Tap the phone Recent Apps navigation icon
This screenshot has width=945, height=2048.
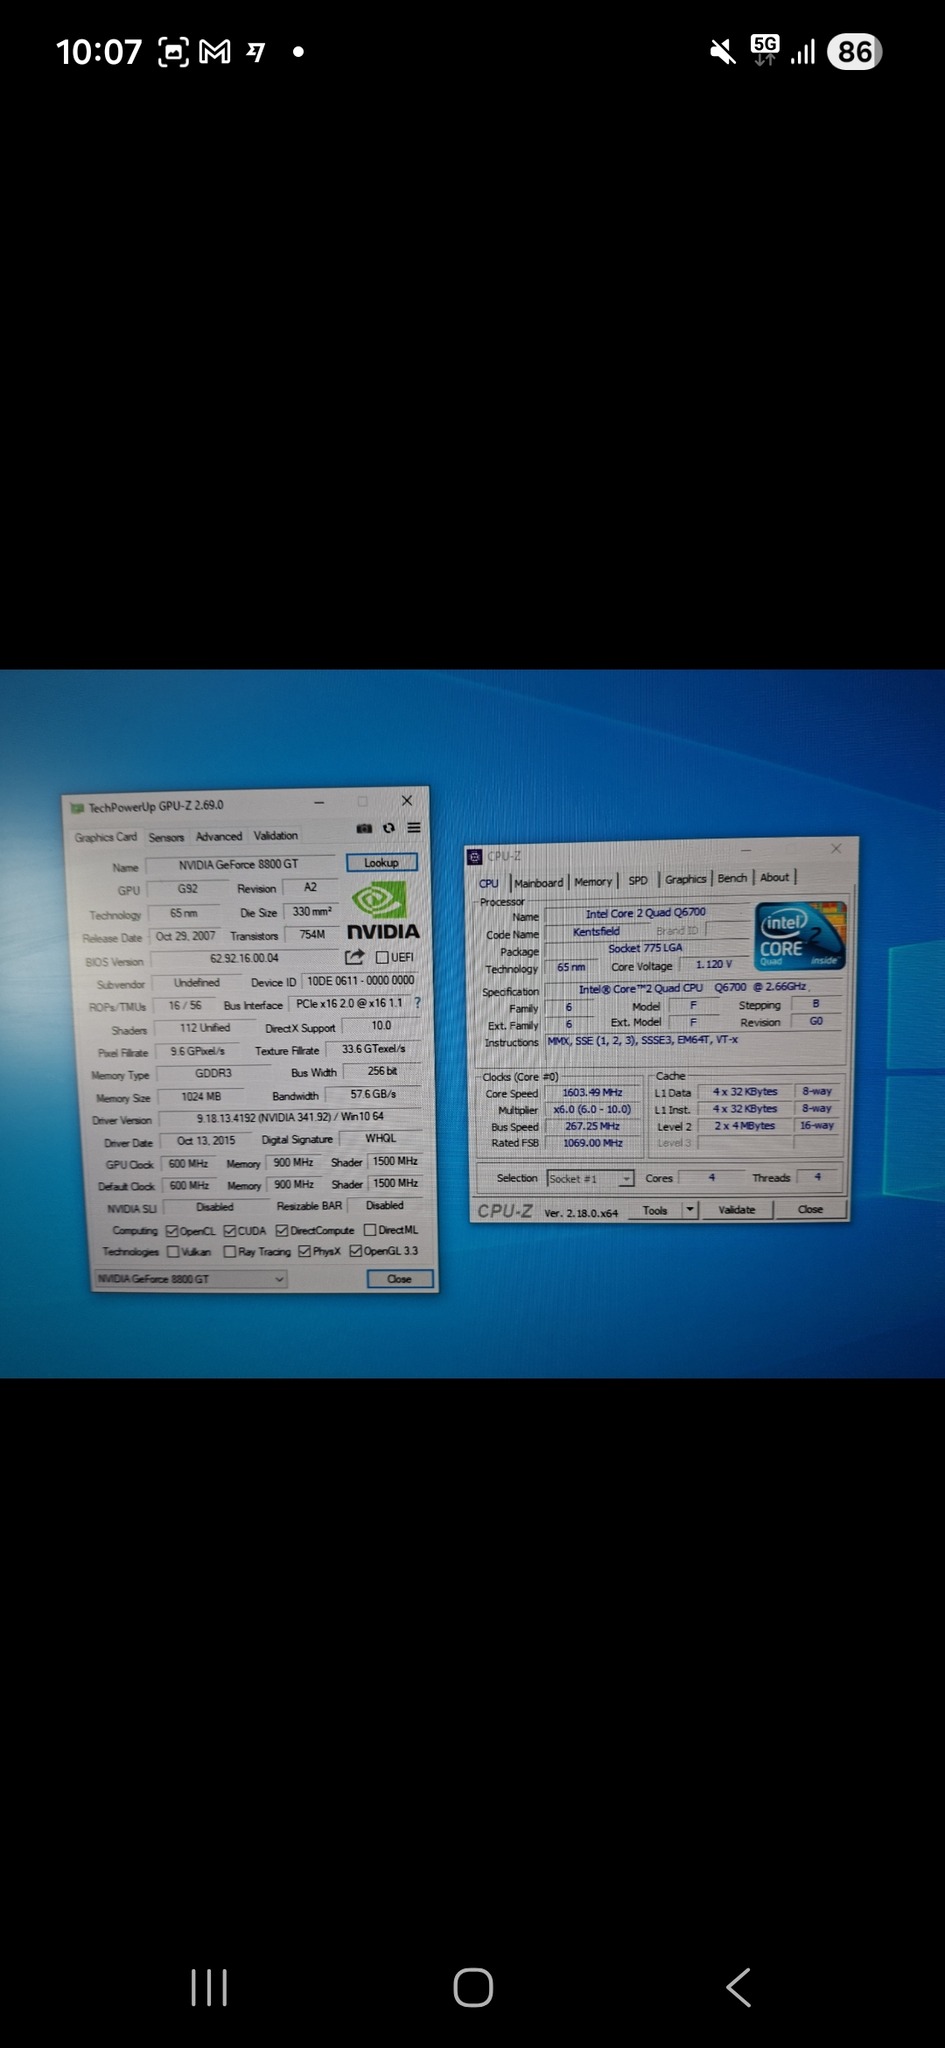coord(209,1987)
